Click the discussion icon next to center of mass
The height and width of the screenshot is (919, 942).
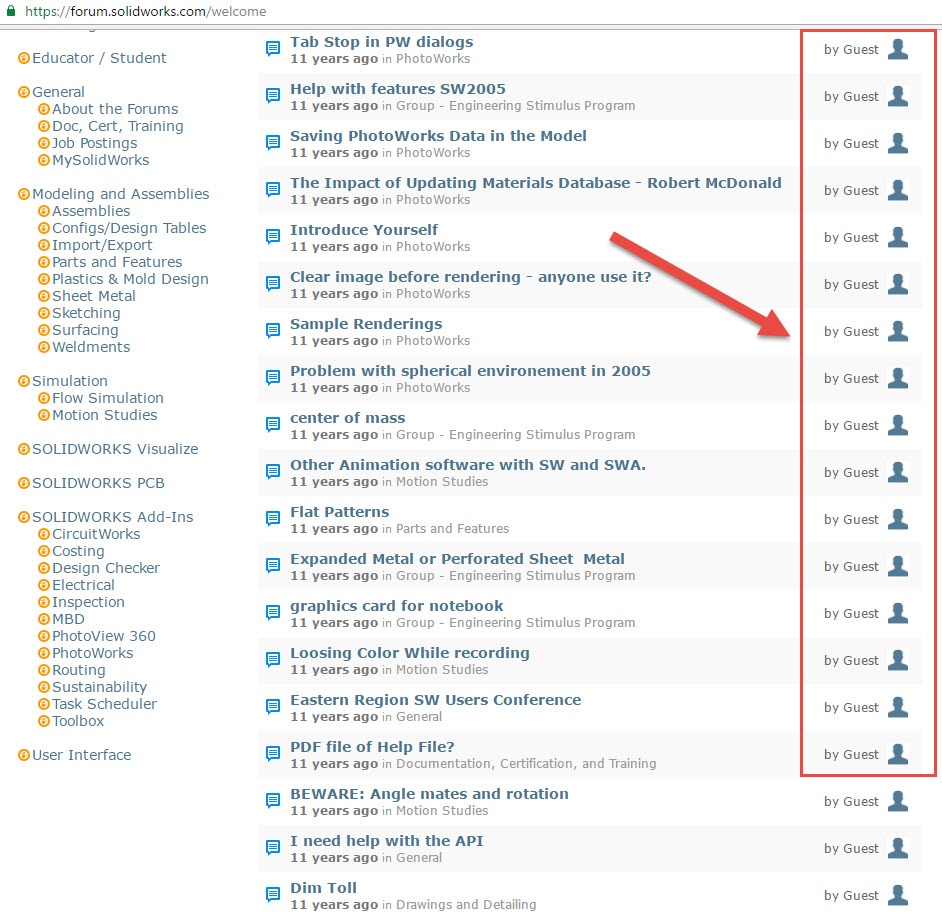[x=273, y=425]
